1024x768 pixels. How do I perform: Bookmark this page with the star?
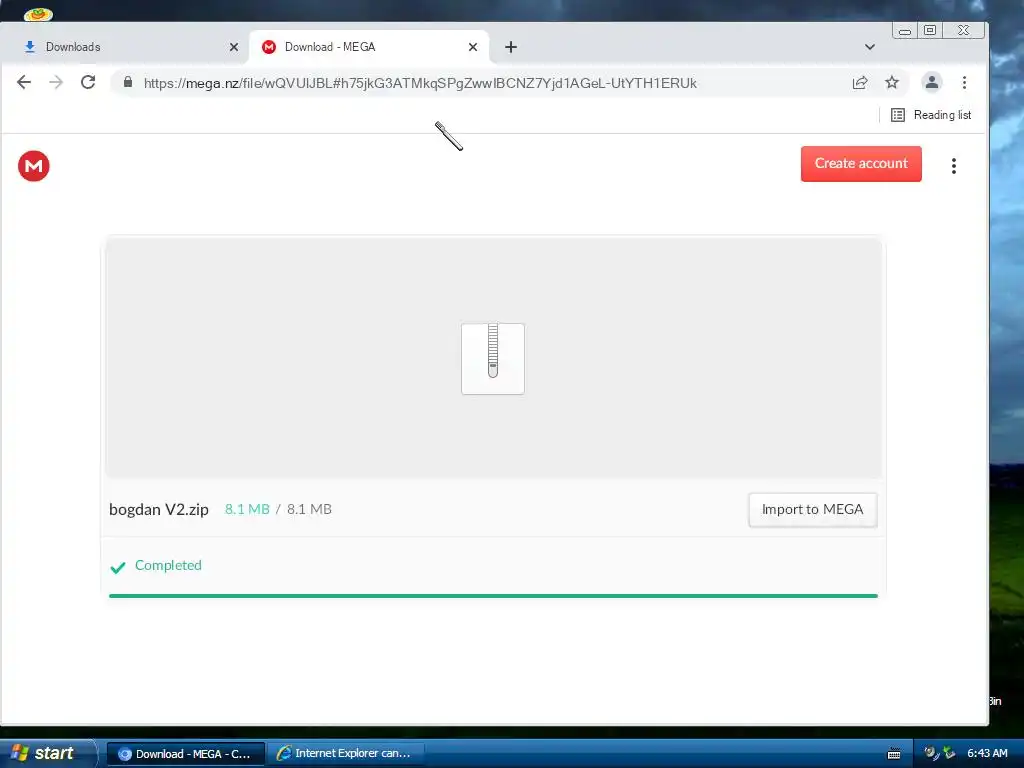892,82
